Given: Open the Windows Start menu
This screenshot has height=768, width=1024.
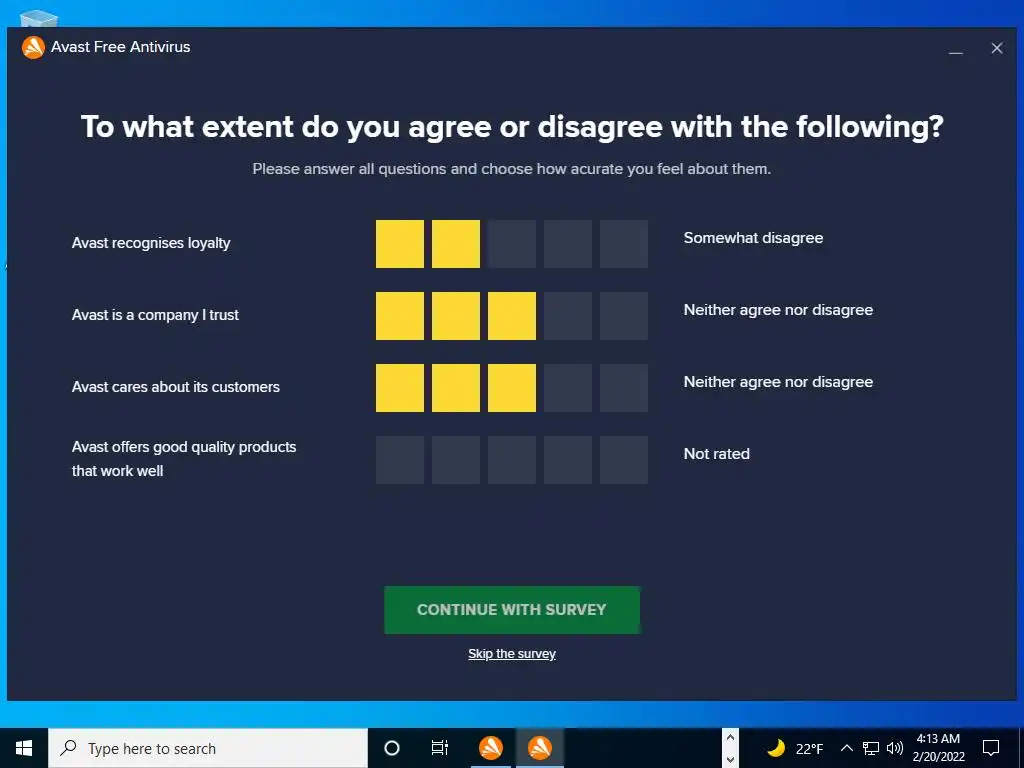Looking at the screenshot, I should tap(24, 748).
